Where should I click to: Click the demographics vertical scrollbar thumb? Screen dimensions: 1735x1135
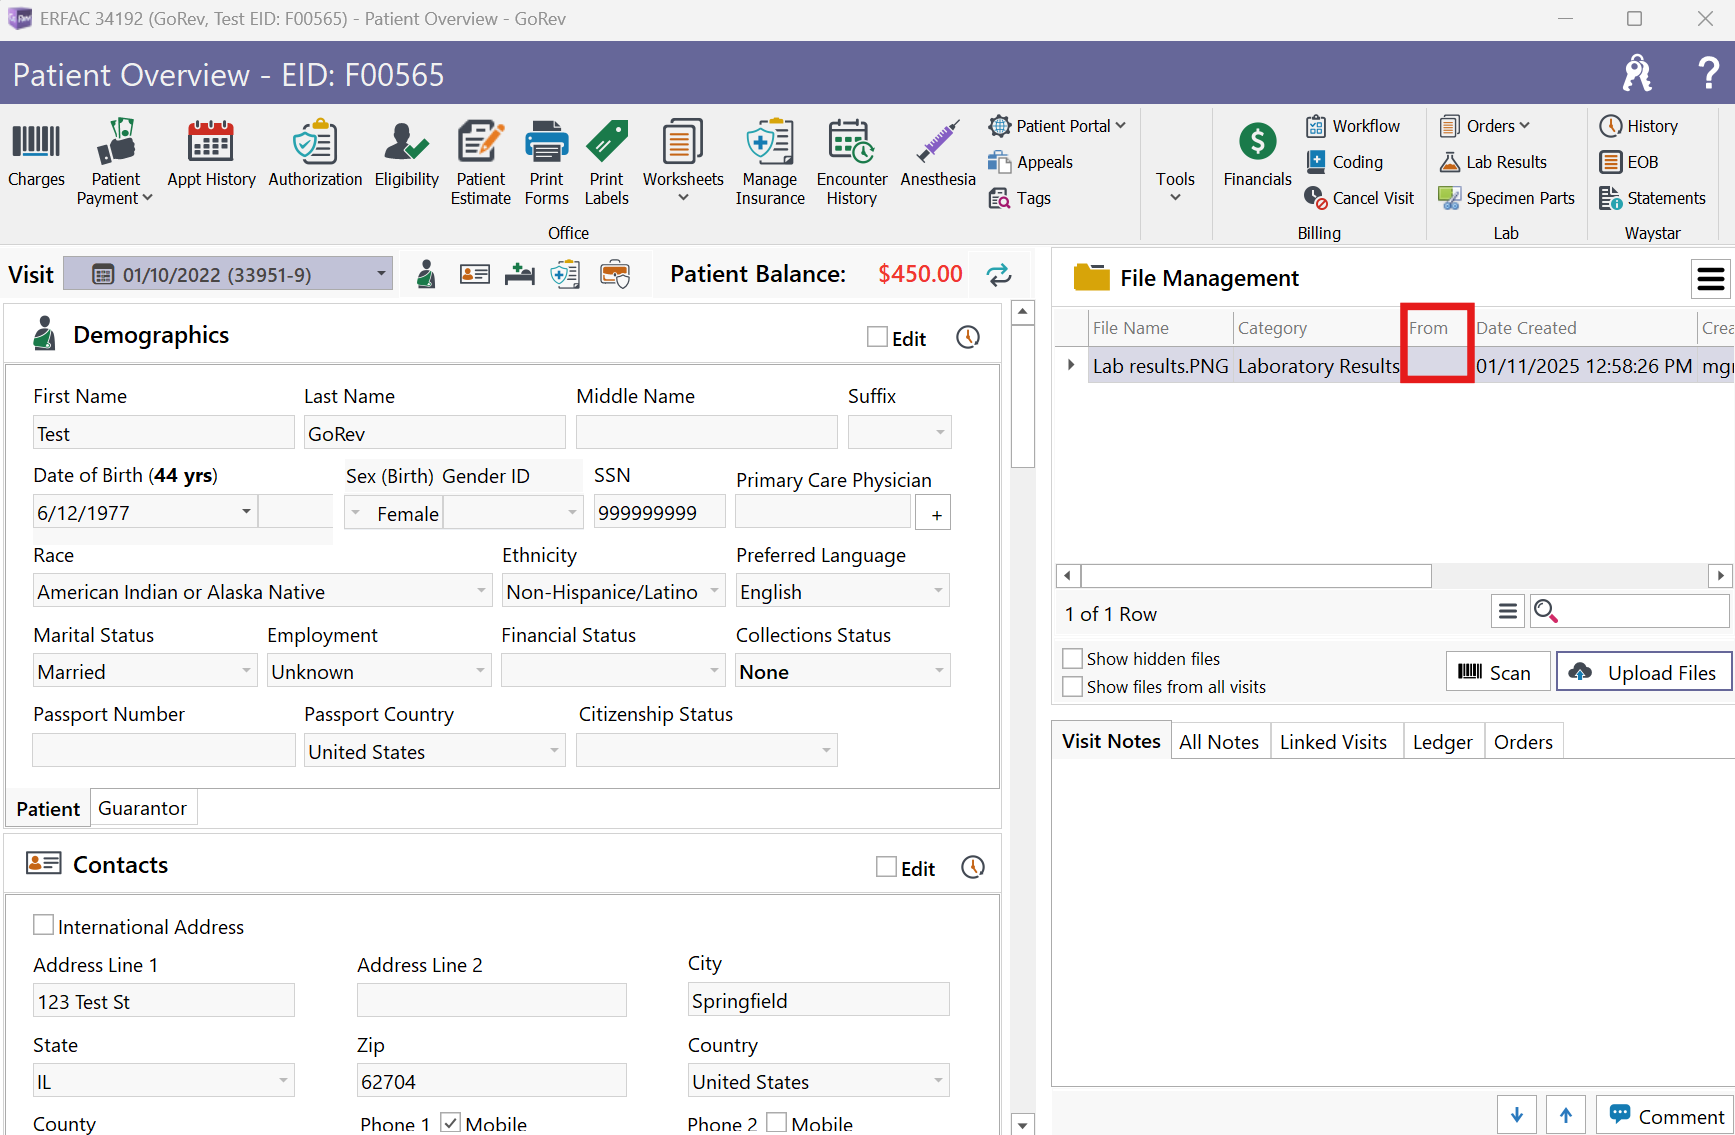1022,397
